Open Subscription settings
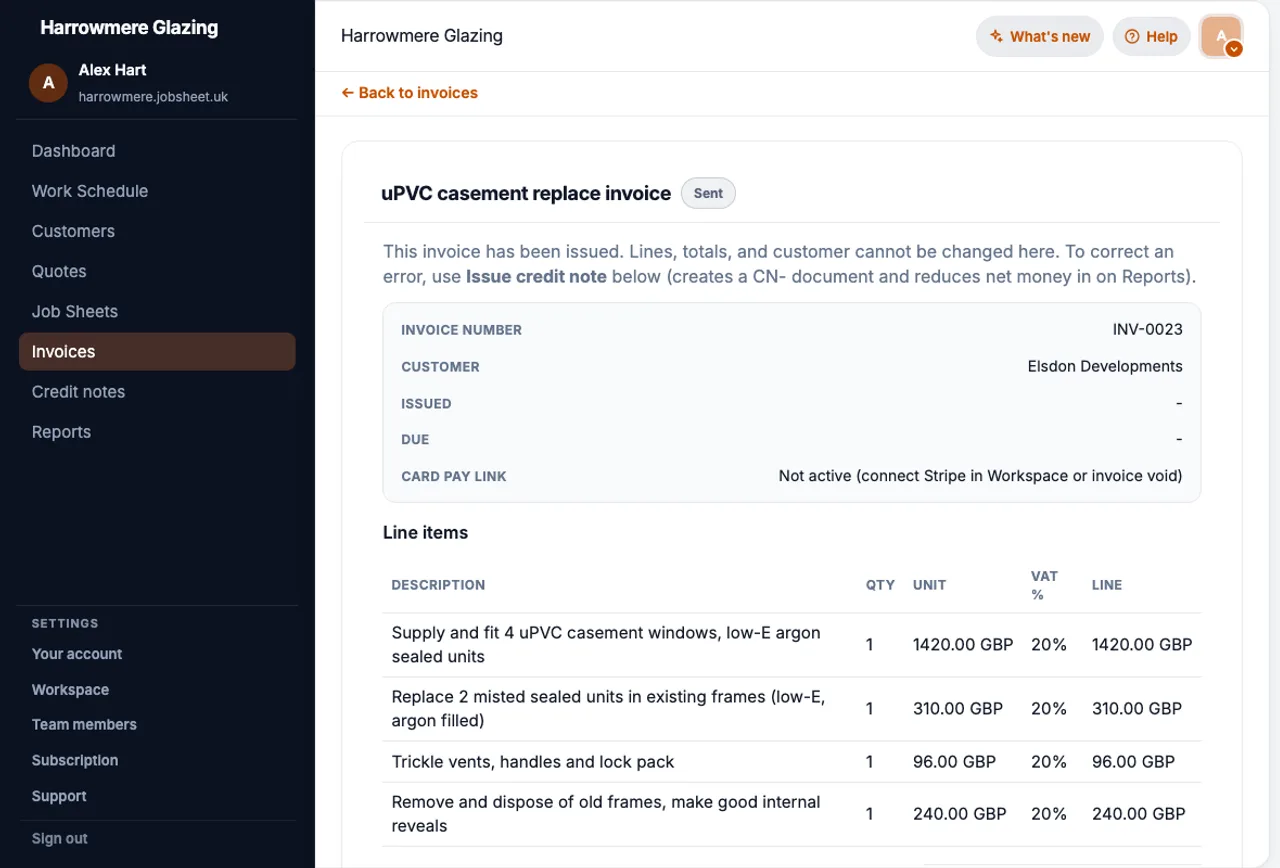Screen dimensions: 1280x868 point(75,761)
